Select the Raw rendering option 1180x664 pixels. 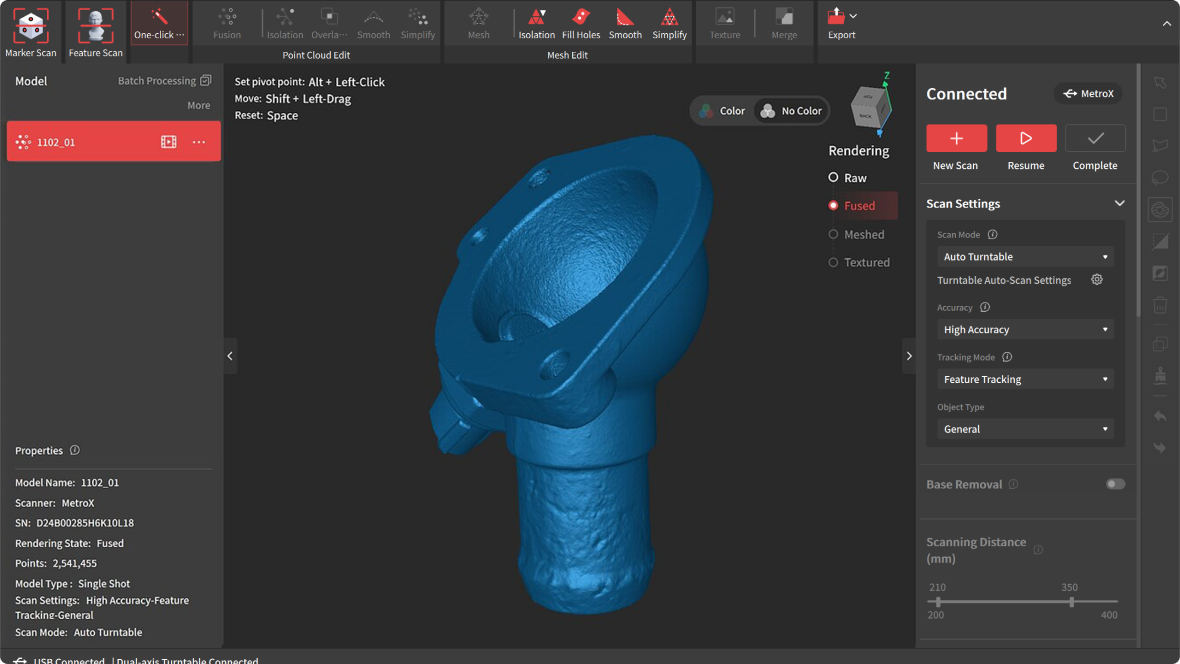point(833,178)
